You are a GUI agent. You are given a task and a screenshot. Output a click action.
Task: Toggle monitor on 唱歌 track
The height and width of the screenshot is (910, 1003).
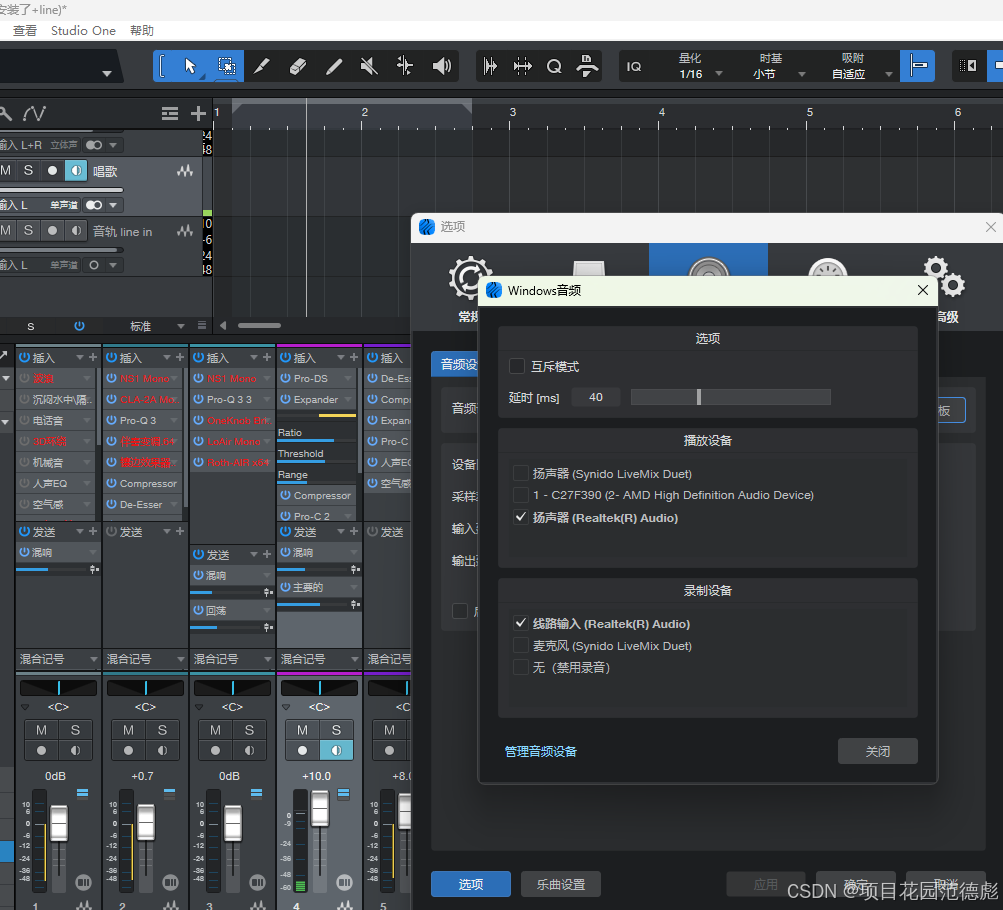pyautogui.click(x=75, y=171)
